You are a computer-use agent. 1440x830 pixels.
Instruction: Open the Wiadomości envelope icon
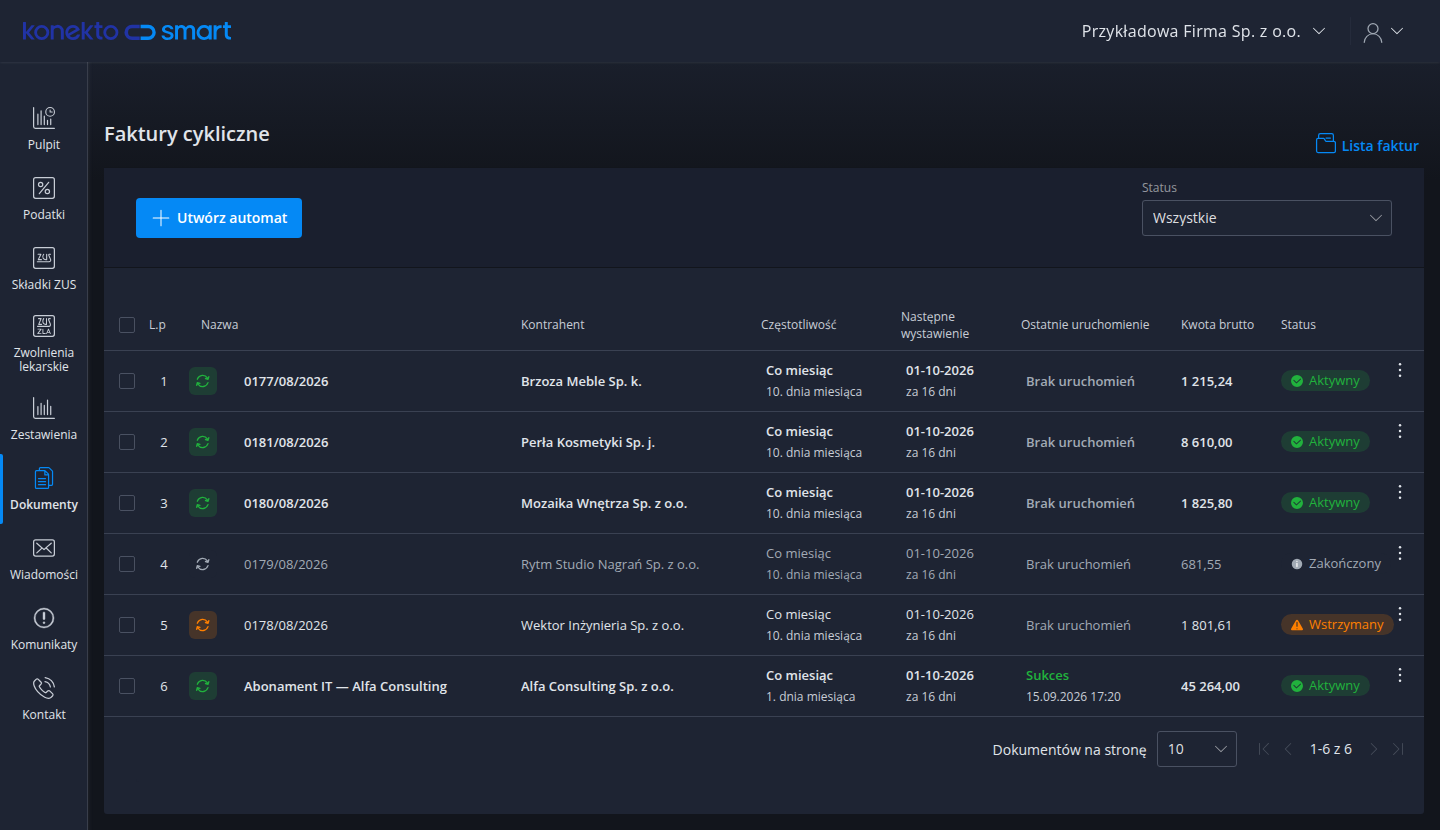click(44, 548)
